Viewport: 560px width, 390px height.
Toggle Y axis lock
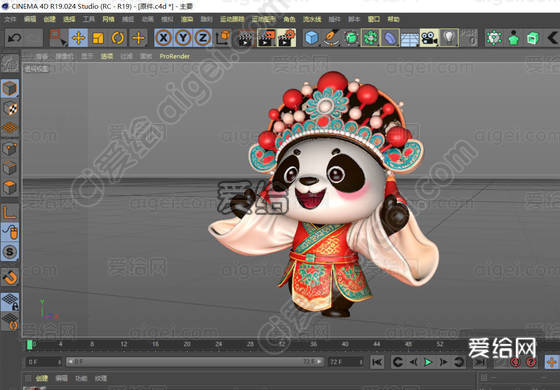pos(183,38)
